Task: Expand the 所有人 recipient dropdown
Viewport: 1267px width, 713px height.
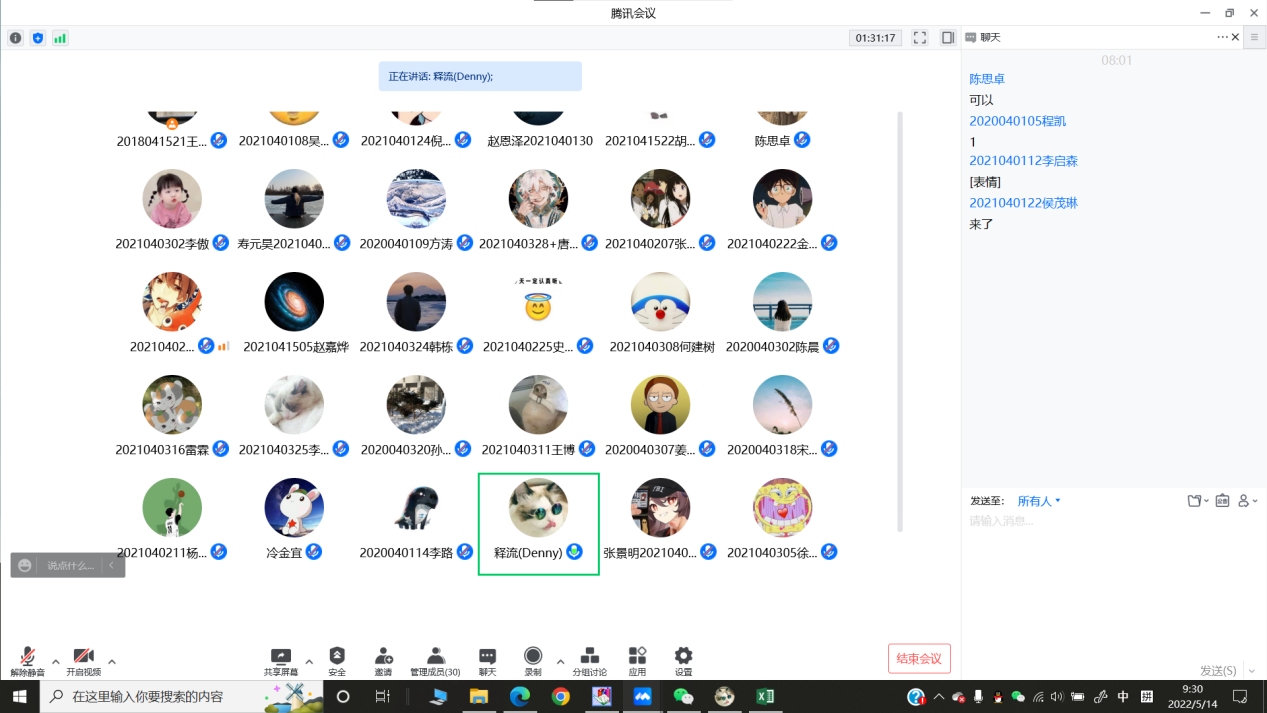Action: point(1040,501)
